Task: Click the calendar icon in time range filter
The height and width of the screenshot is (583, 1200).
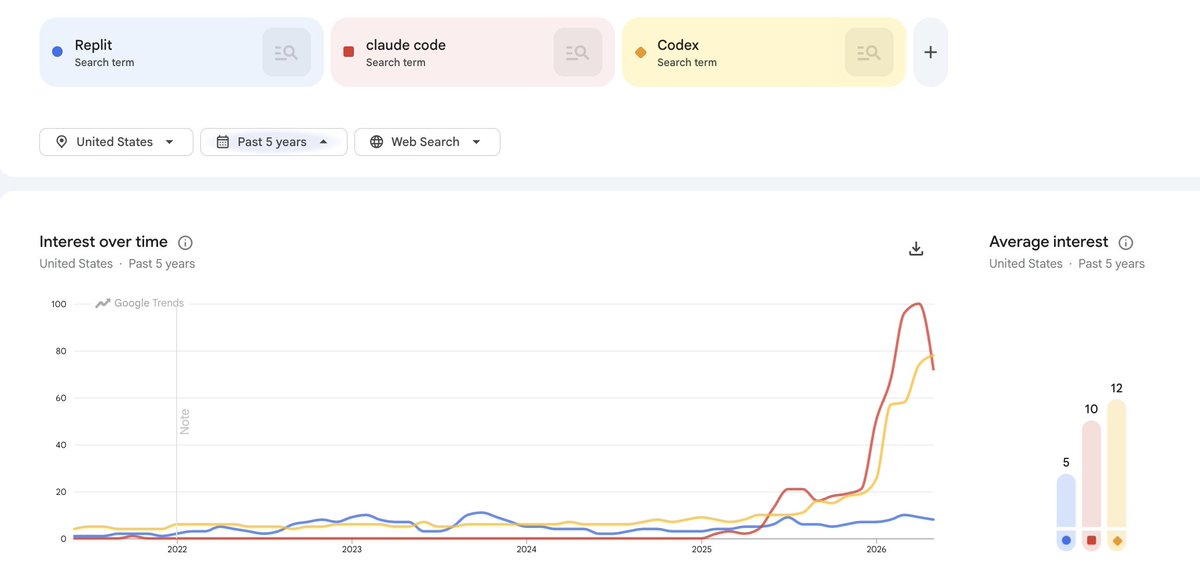Action: pos(223,142)
